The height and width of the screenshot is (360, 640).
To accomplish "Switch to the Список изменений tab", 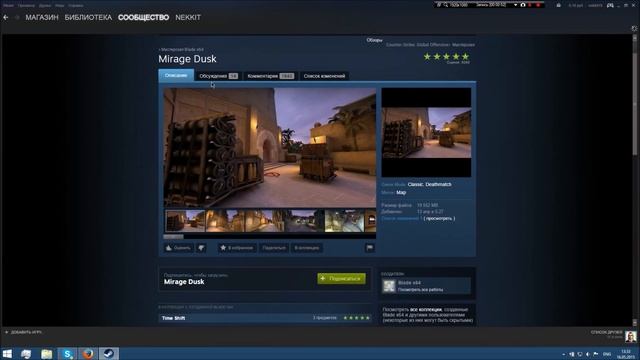I will [324, 76].
